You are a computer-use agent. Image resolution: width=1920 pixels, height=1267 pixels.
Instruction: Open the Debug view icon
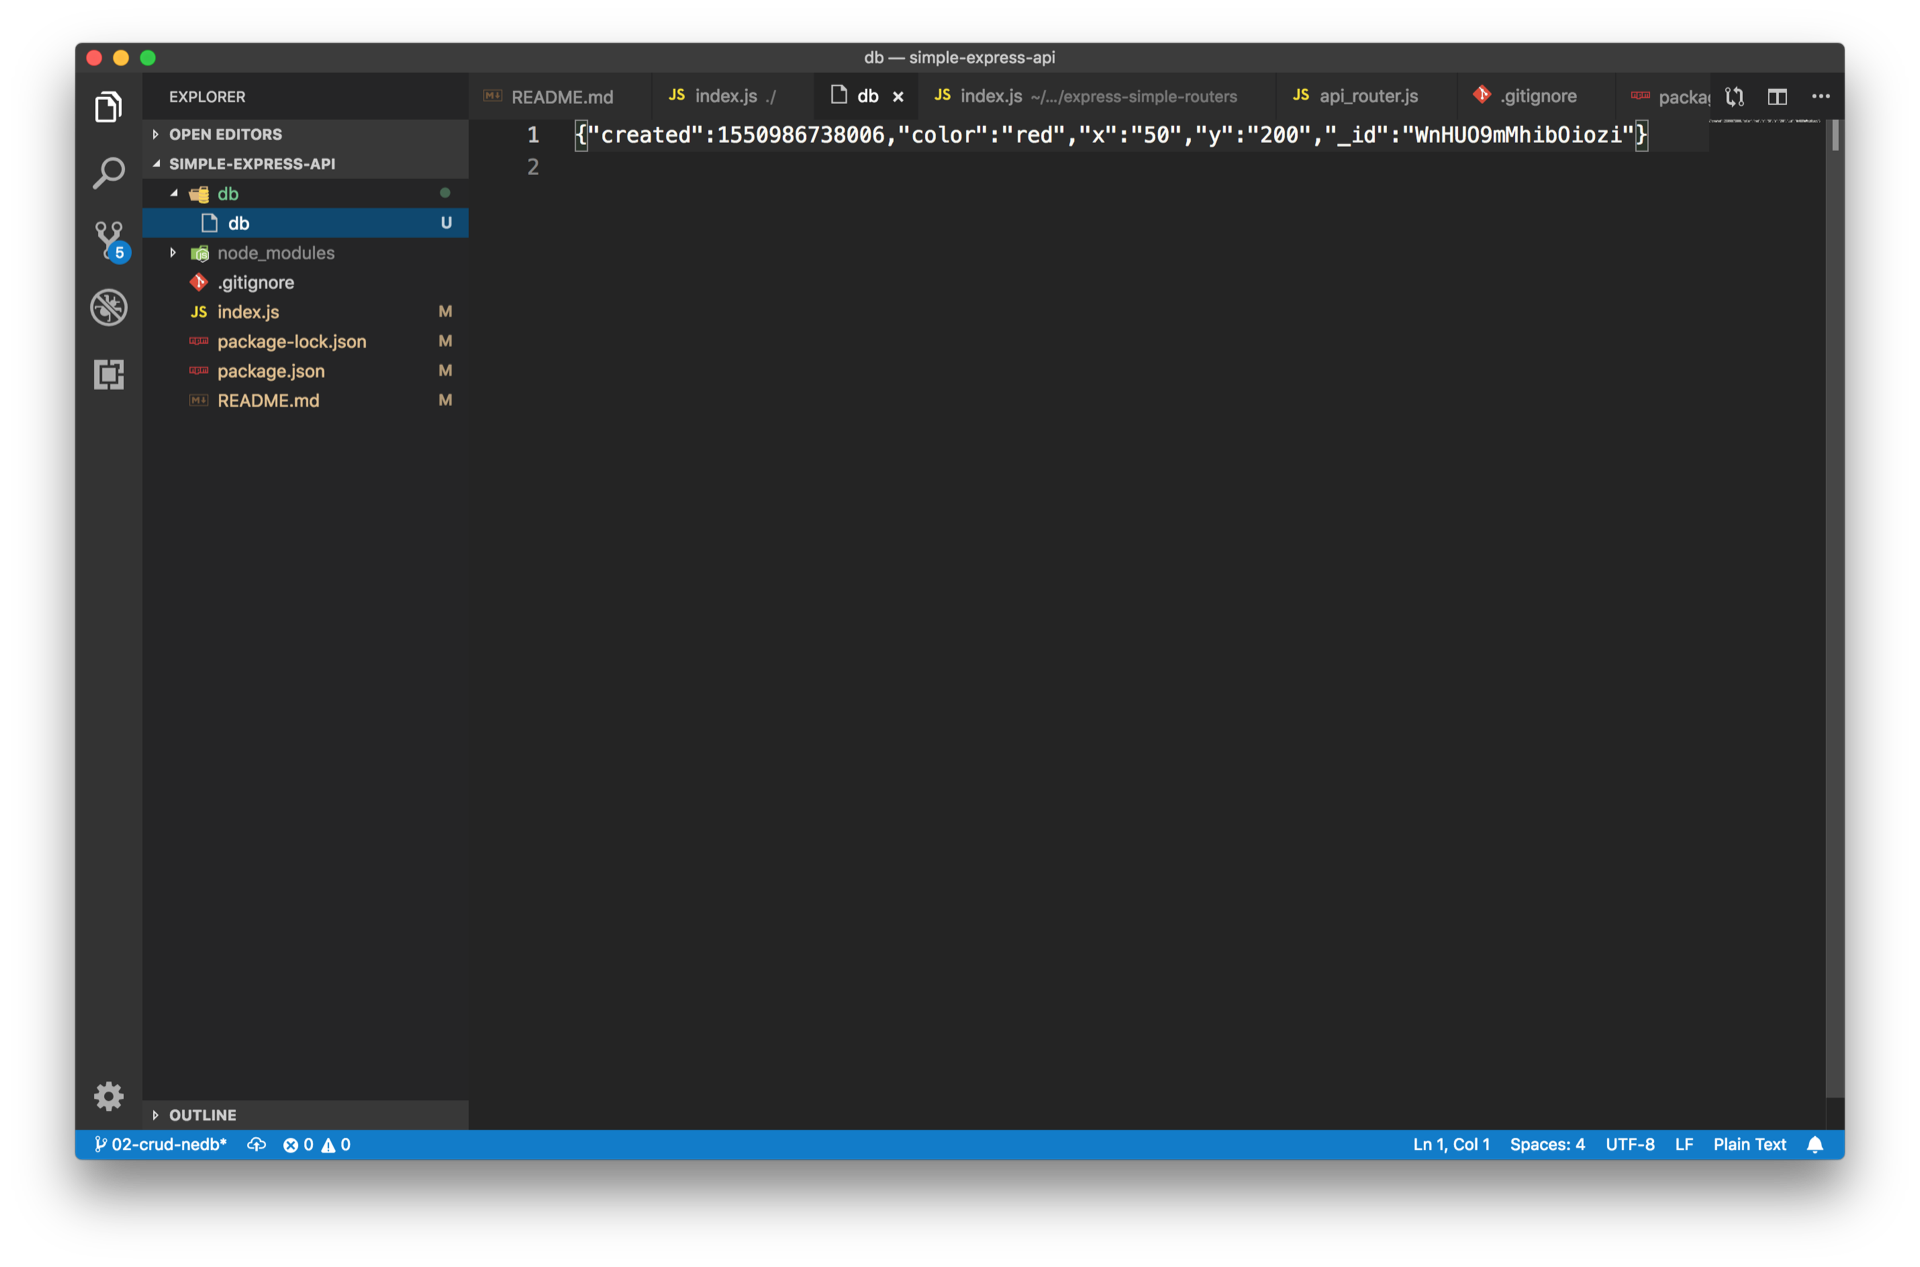(108, 307)
